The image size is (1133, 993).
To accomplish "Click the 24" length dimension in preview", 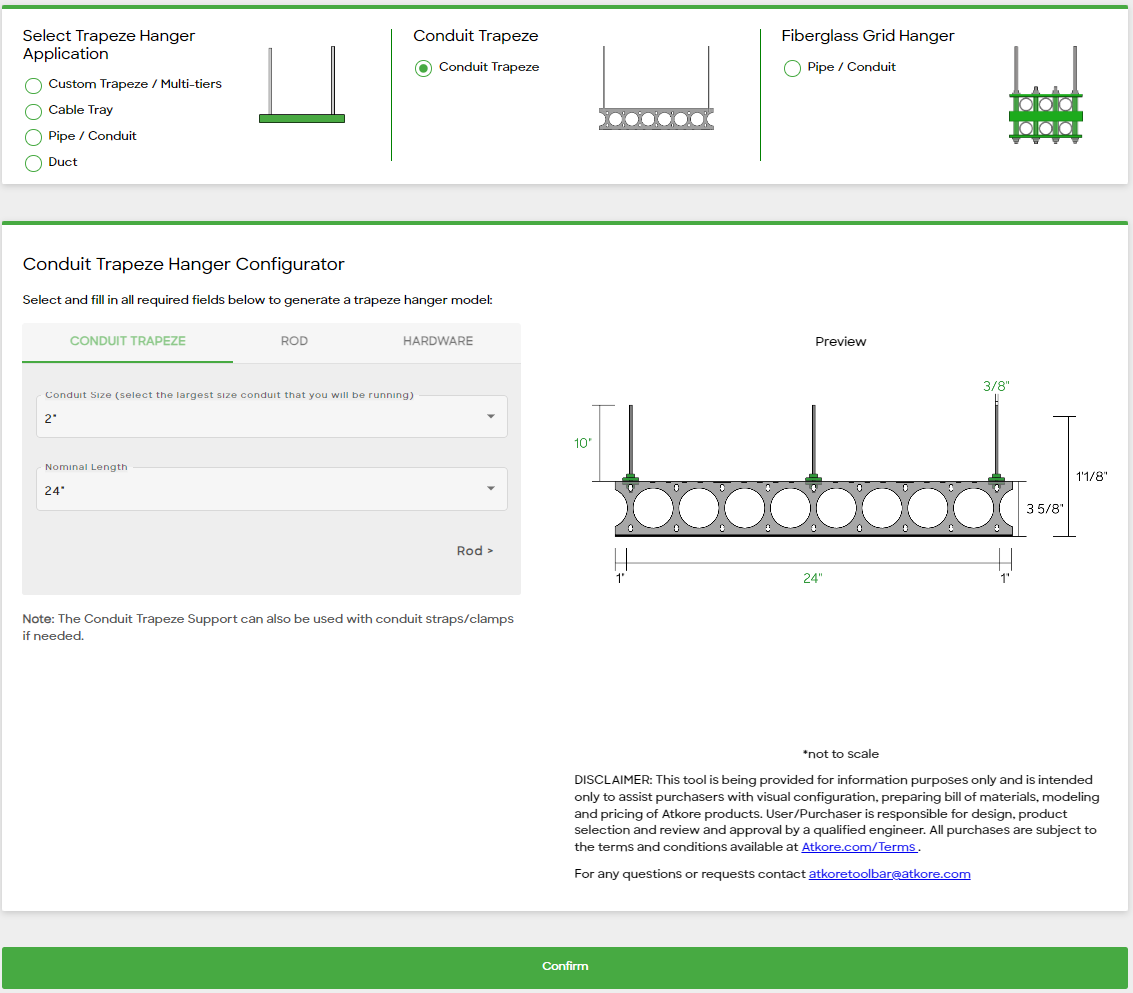I will tap(813, 578).
